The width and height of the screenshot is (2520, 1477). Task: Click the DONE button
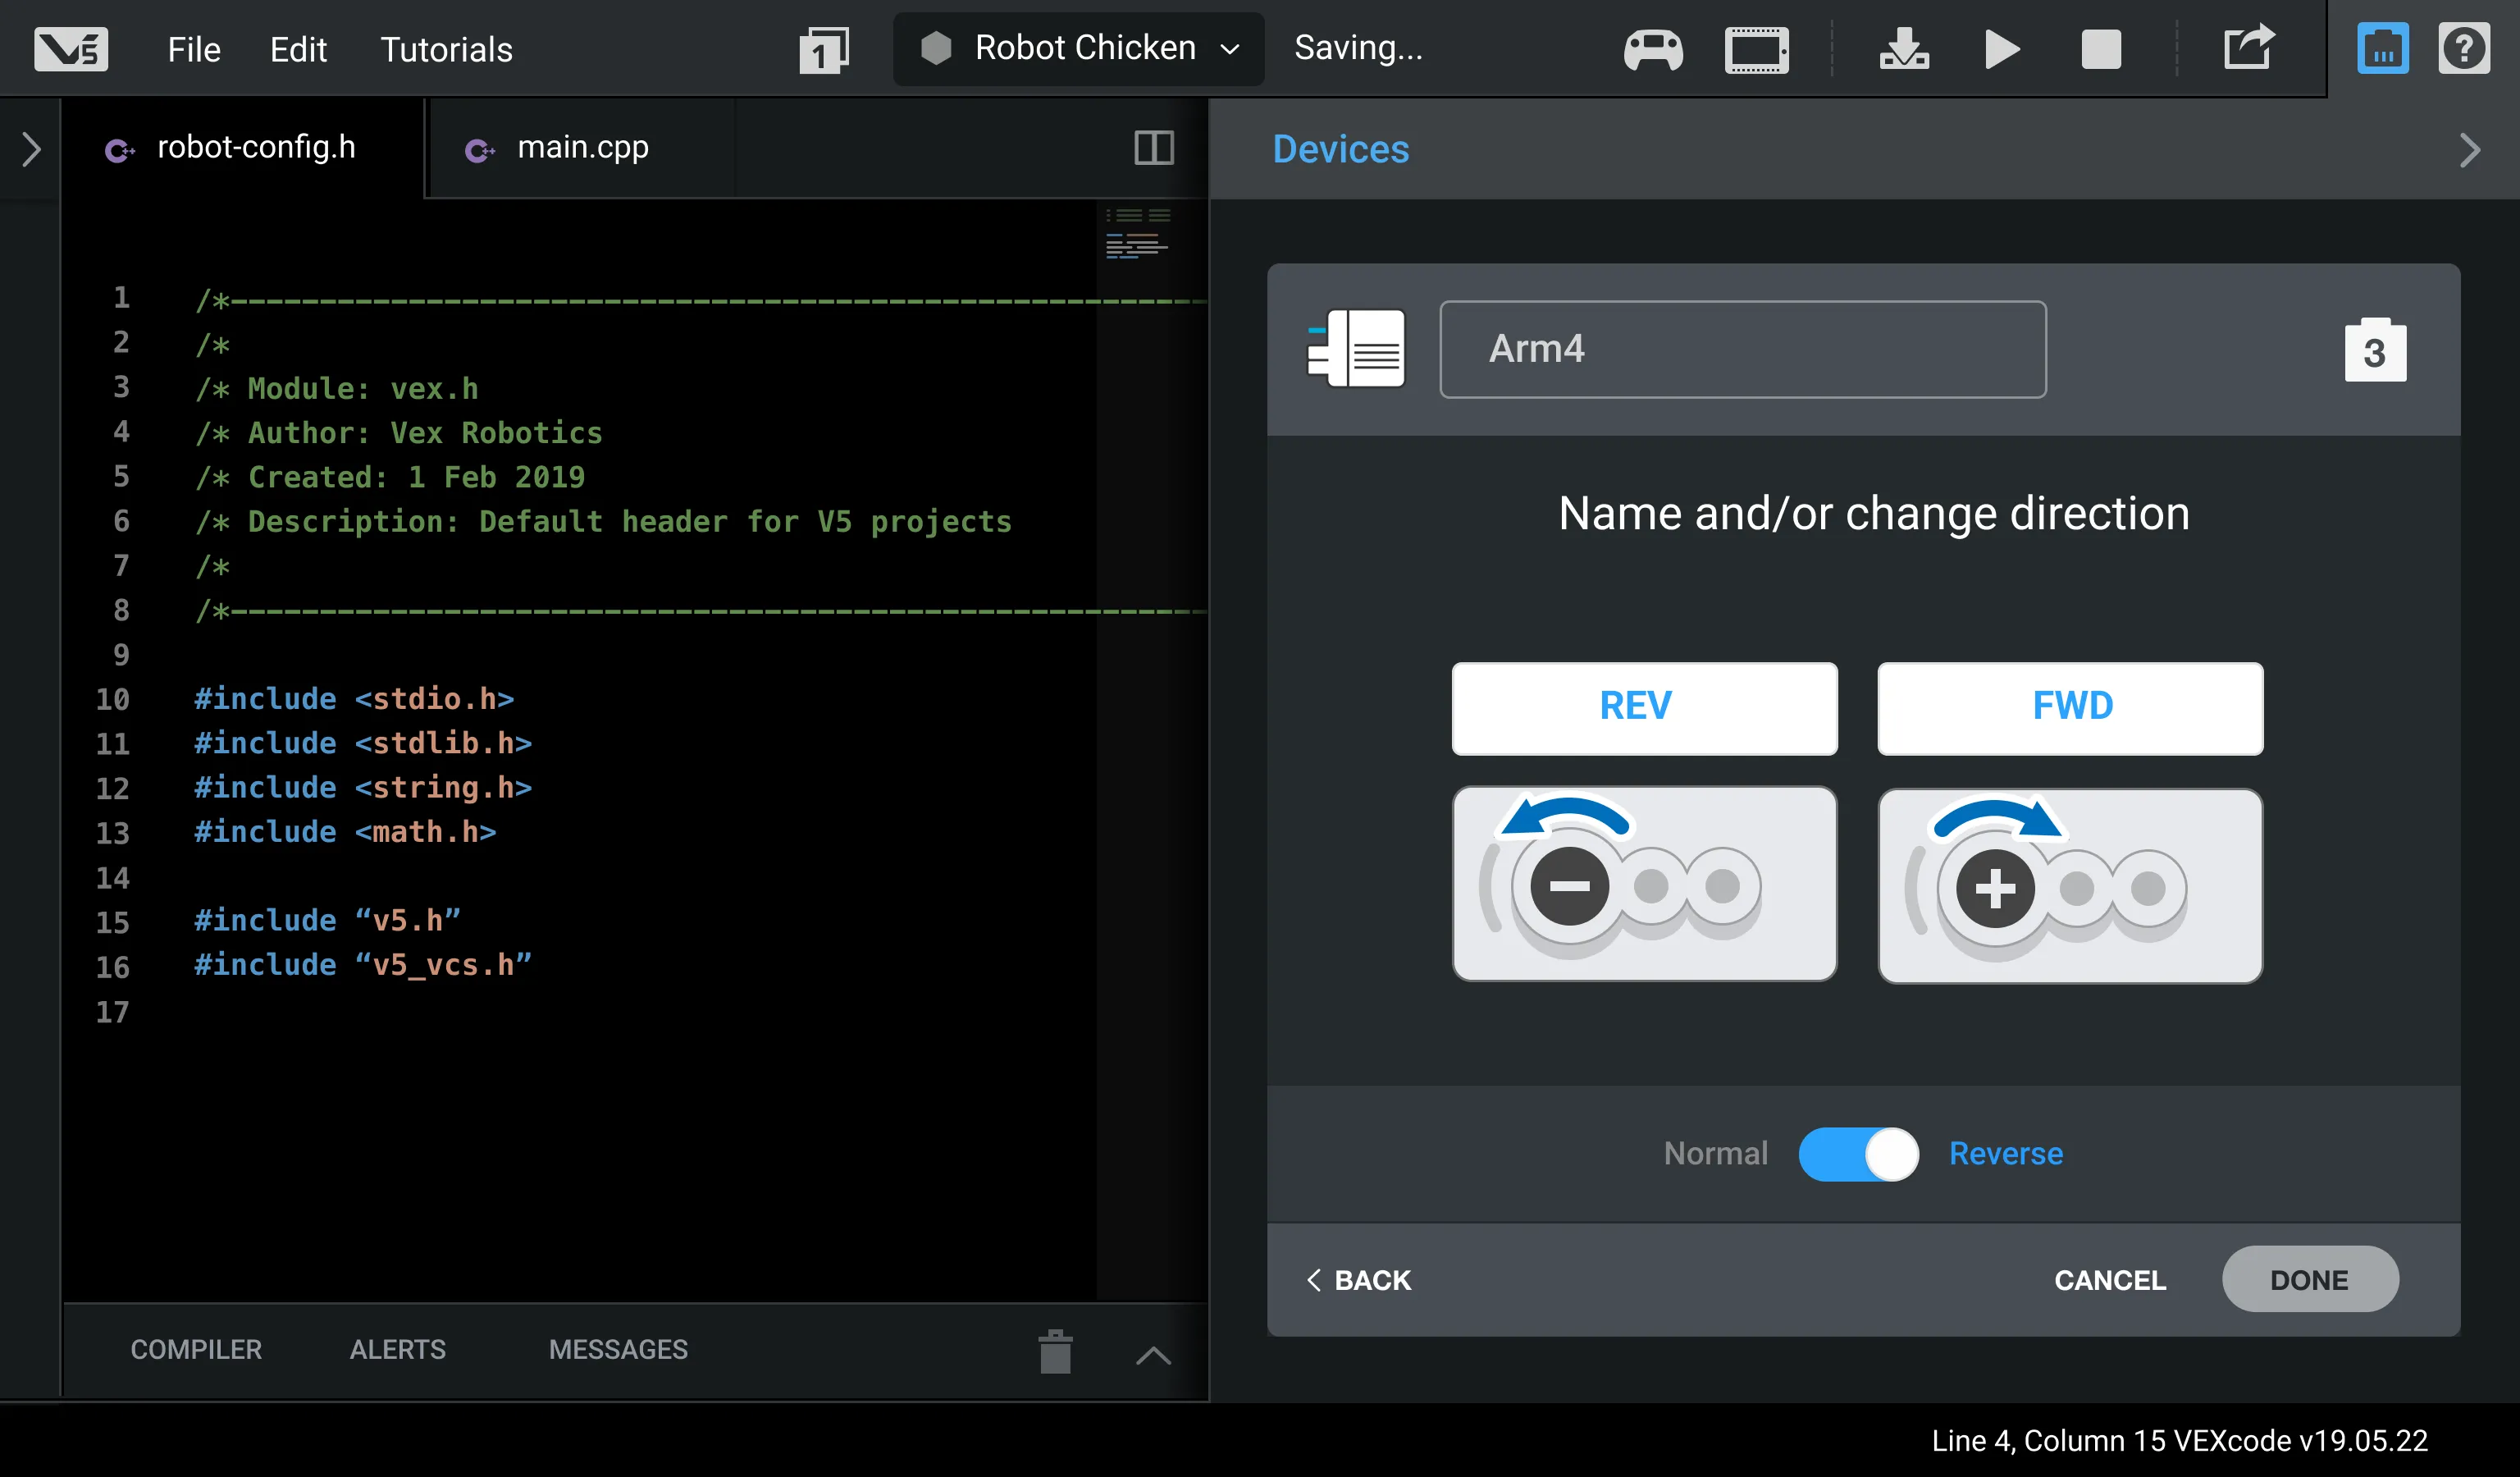coord(2309,1279)
